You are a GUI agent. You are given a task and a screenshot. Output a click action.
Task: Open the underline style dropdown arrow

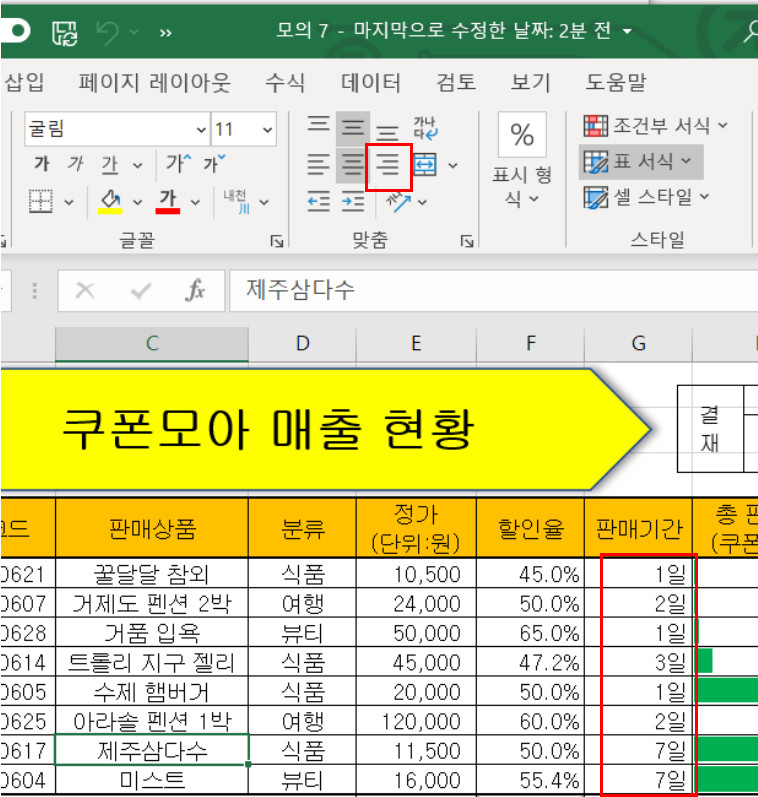[x=137, y=165]
